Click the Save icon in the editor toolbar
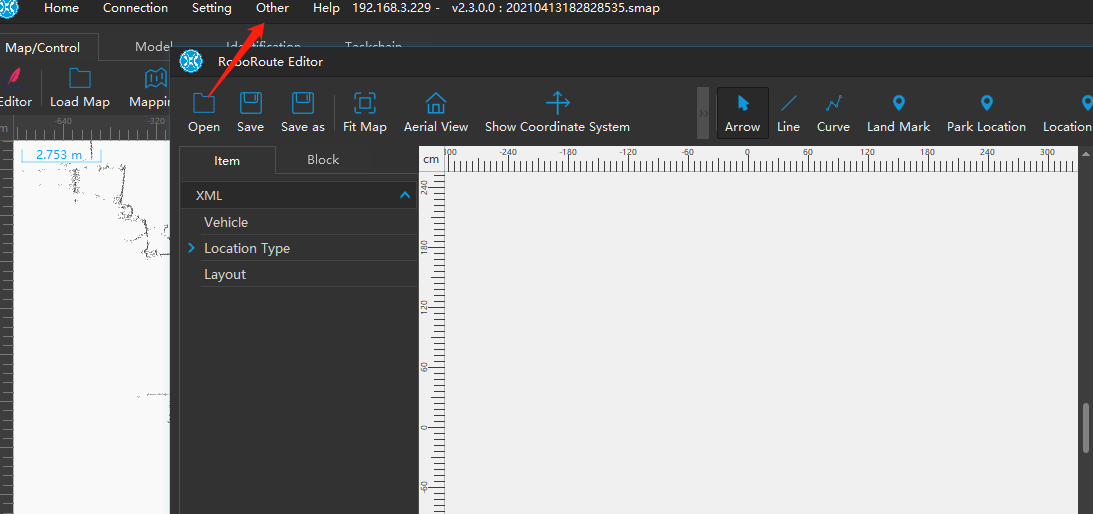 (251, 103)
